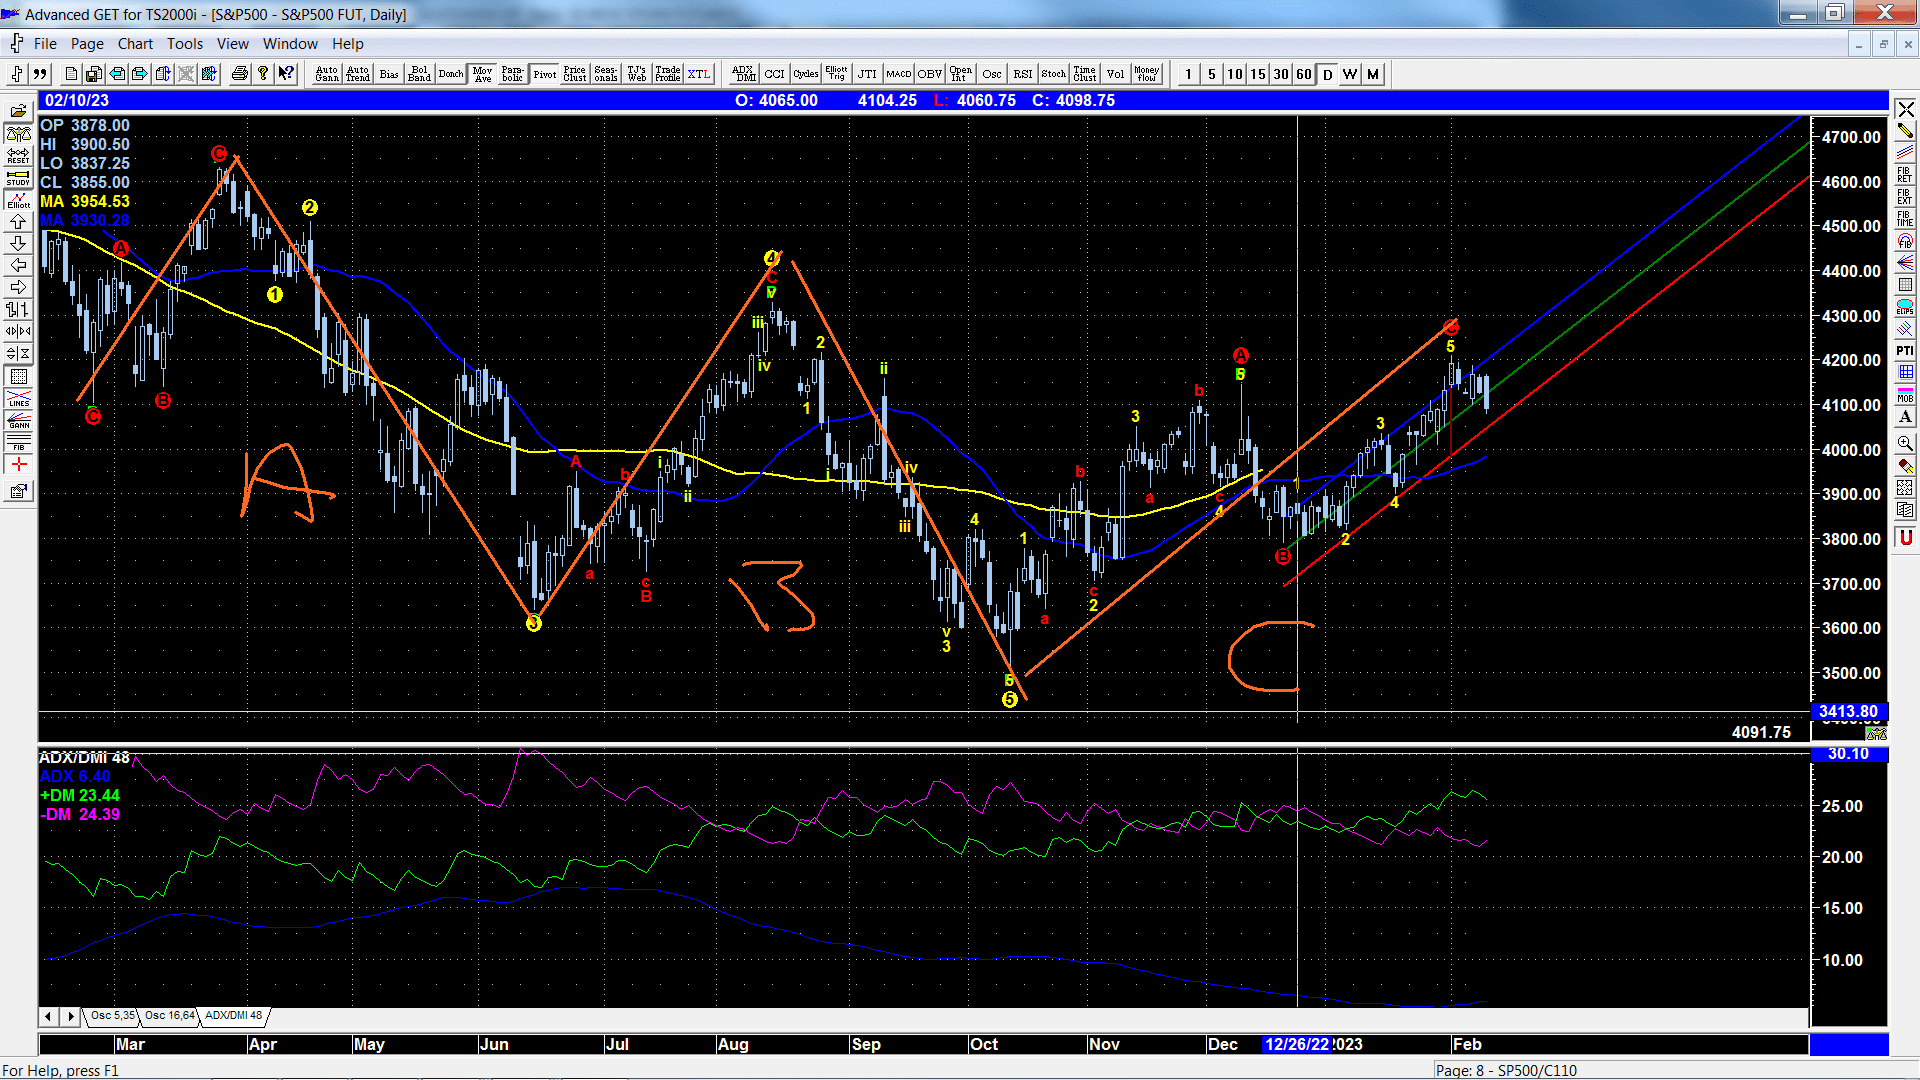This screenshot has width=1920, height=1080.
Task: Select the GANN tool in left toolbar
Action: point(18,420)
